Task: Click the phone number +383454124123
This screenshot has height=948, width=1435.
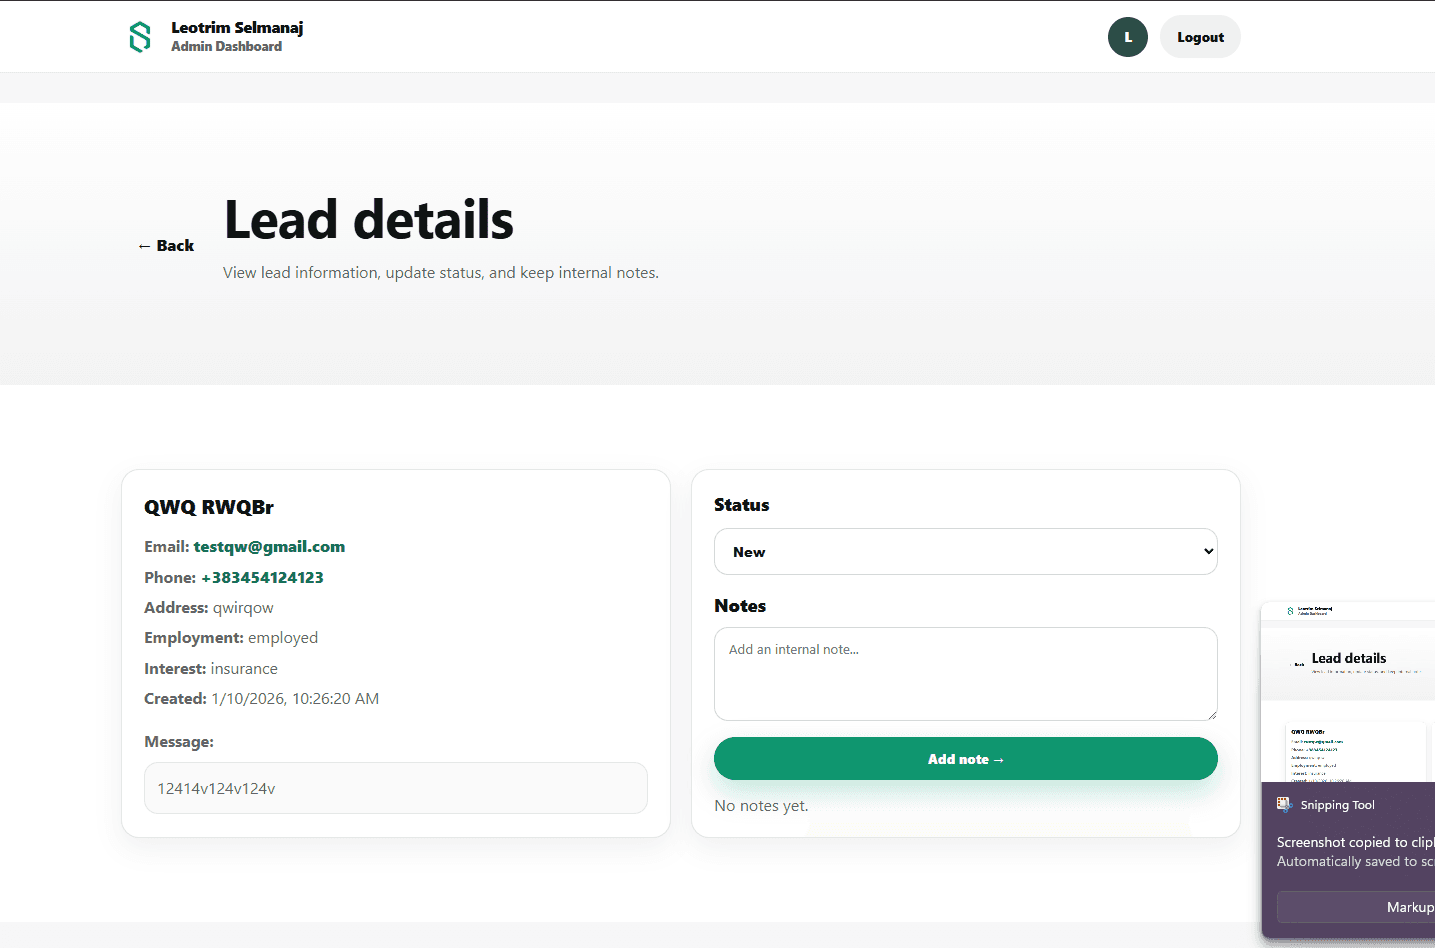Action: tap(262, 577)
